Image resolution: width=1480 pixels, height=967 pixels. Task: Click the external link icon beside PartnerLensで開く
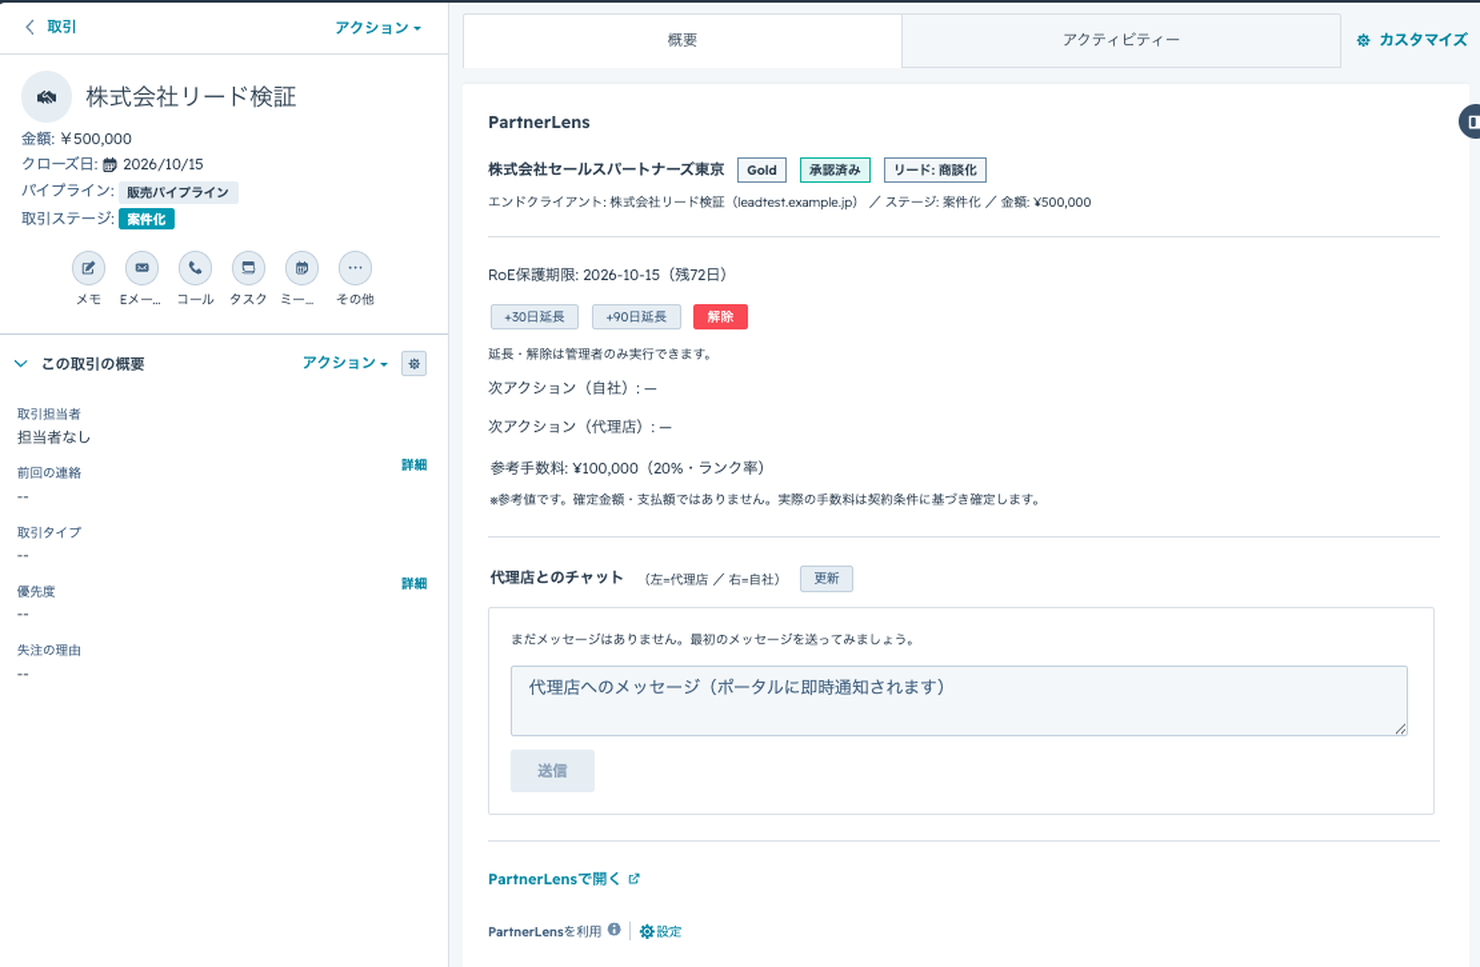634,879
